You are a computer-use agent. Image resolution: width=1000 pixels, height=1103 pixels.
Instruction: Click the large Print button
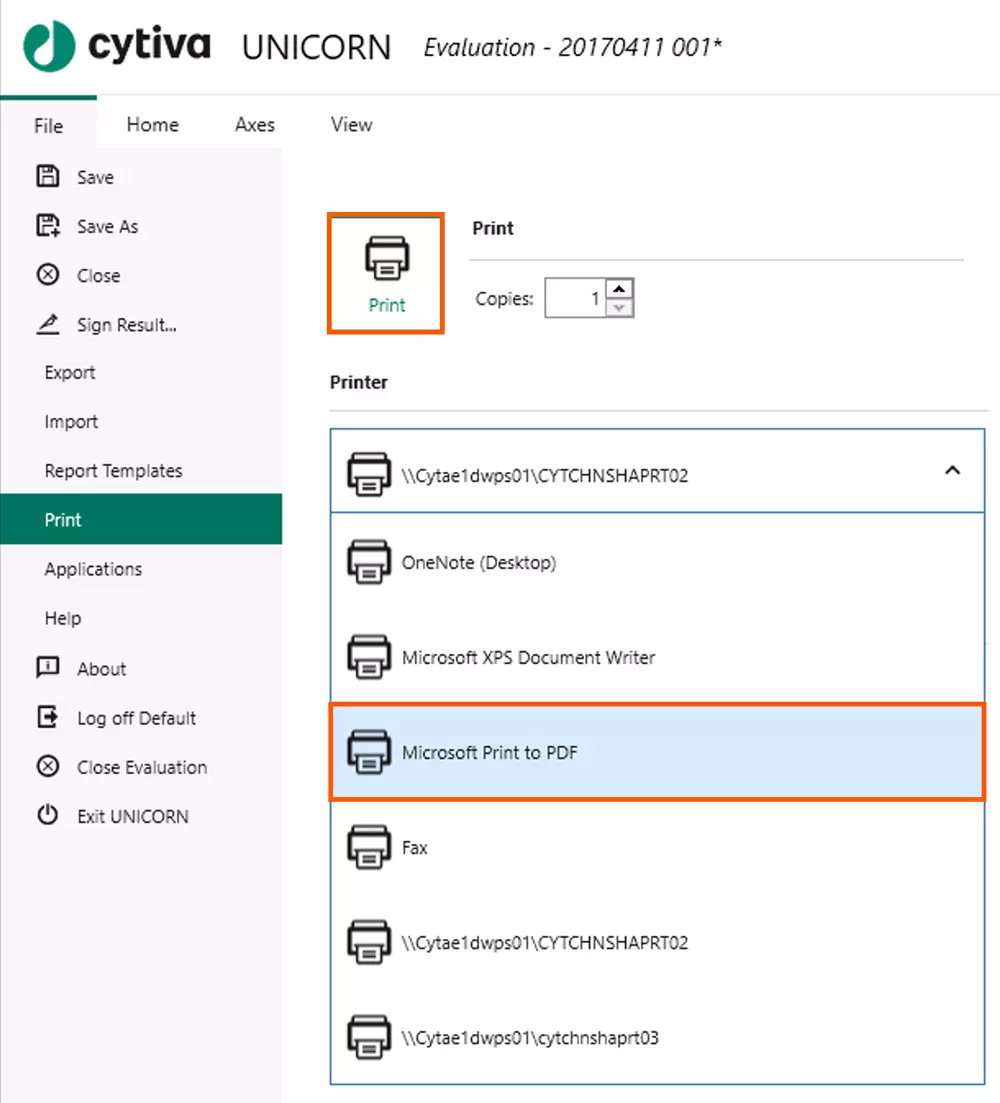pyautogui.click(x=386, y=273)
